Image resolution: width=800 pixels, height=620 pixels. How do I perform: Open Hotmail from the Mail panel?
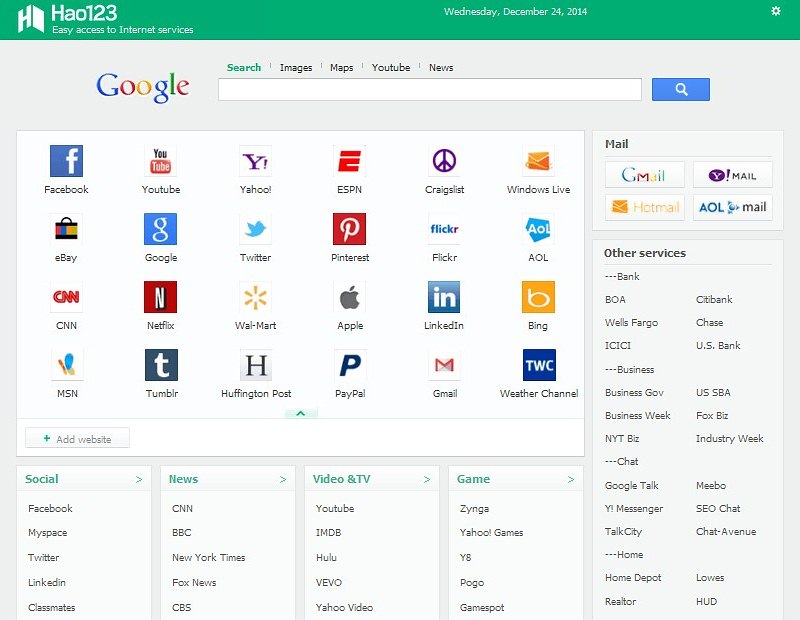(644, 207)
